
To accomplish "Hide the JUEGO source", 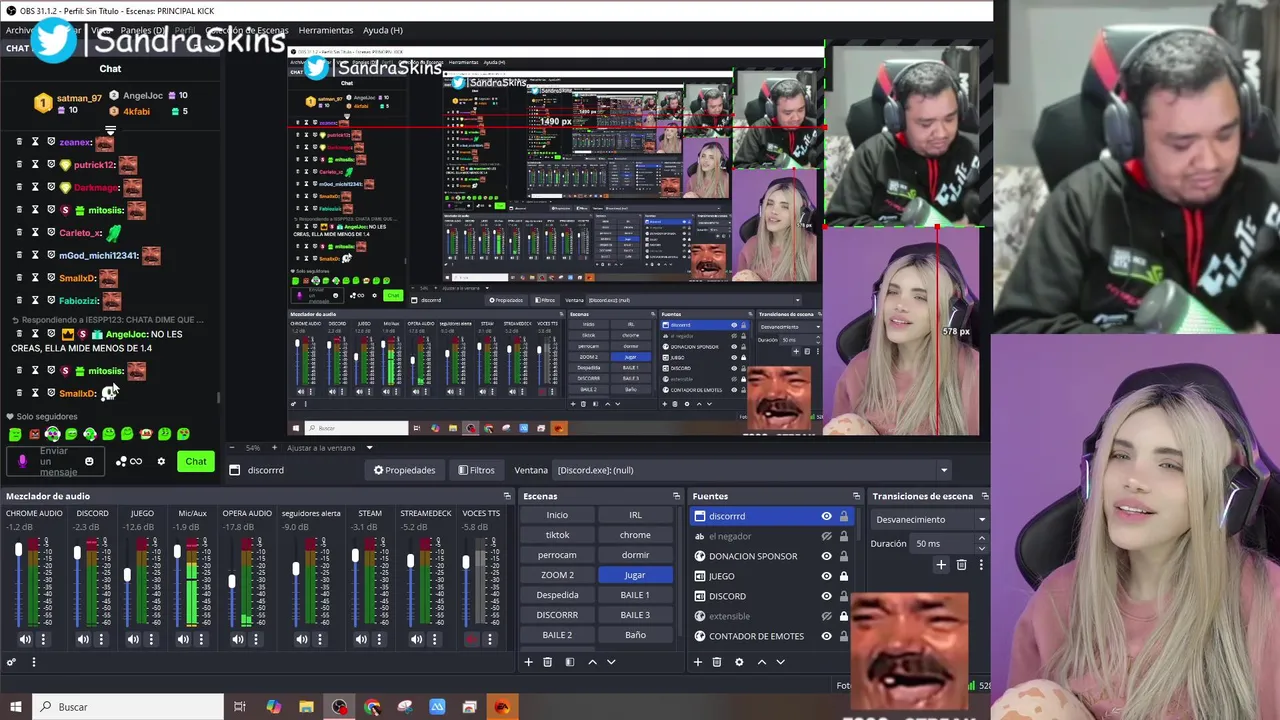I will (826, 576).
